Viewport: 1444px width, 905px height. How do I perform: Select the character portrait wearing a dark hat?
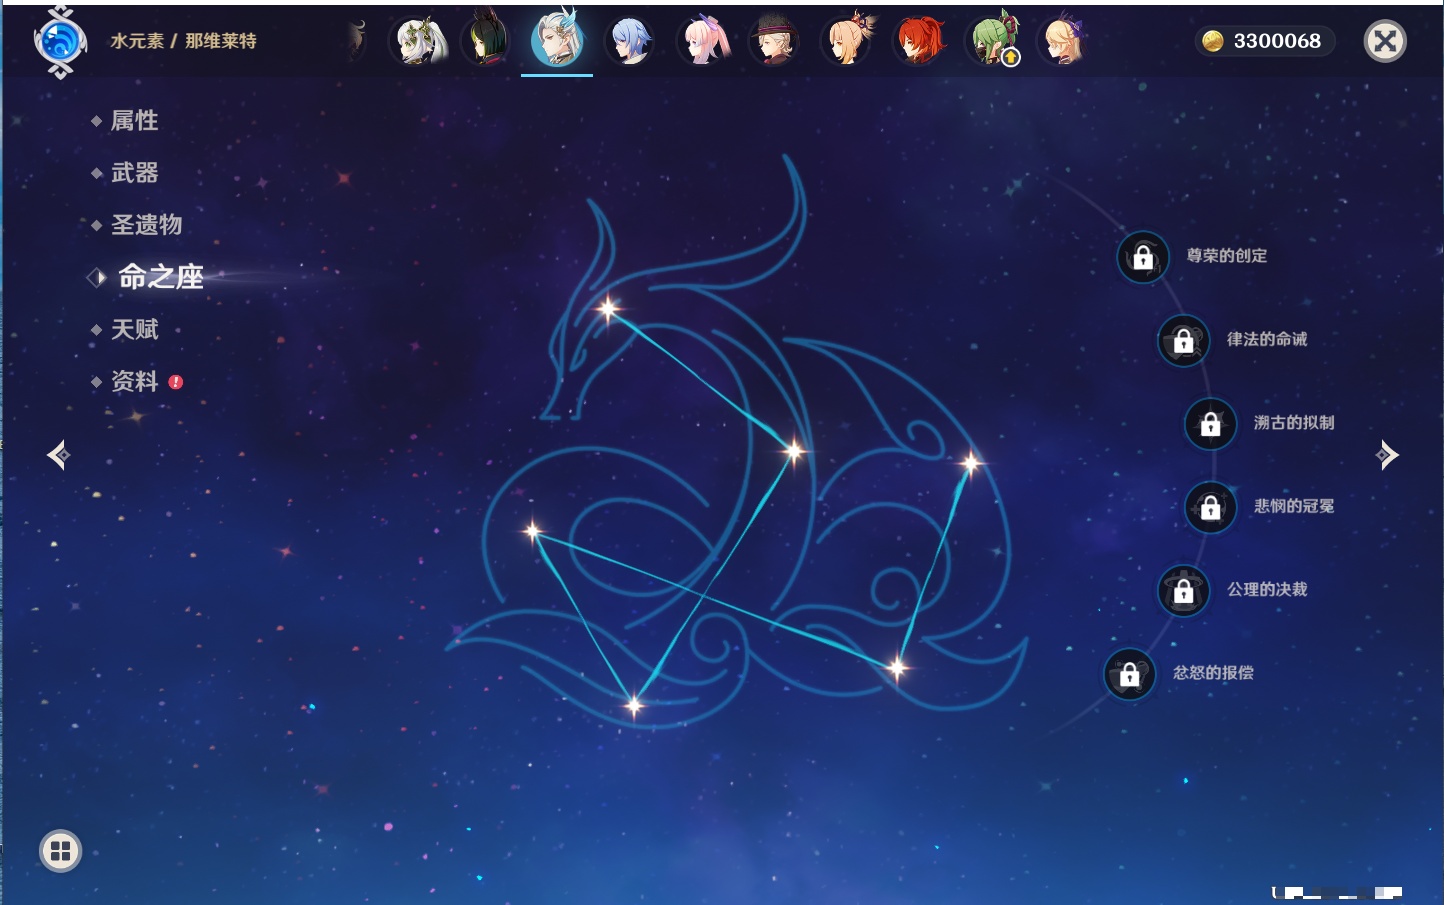775,42
